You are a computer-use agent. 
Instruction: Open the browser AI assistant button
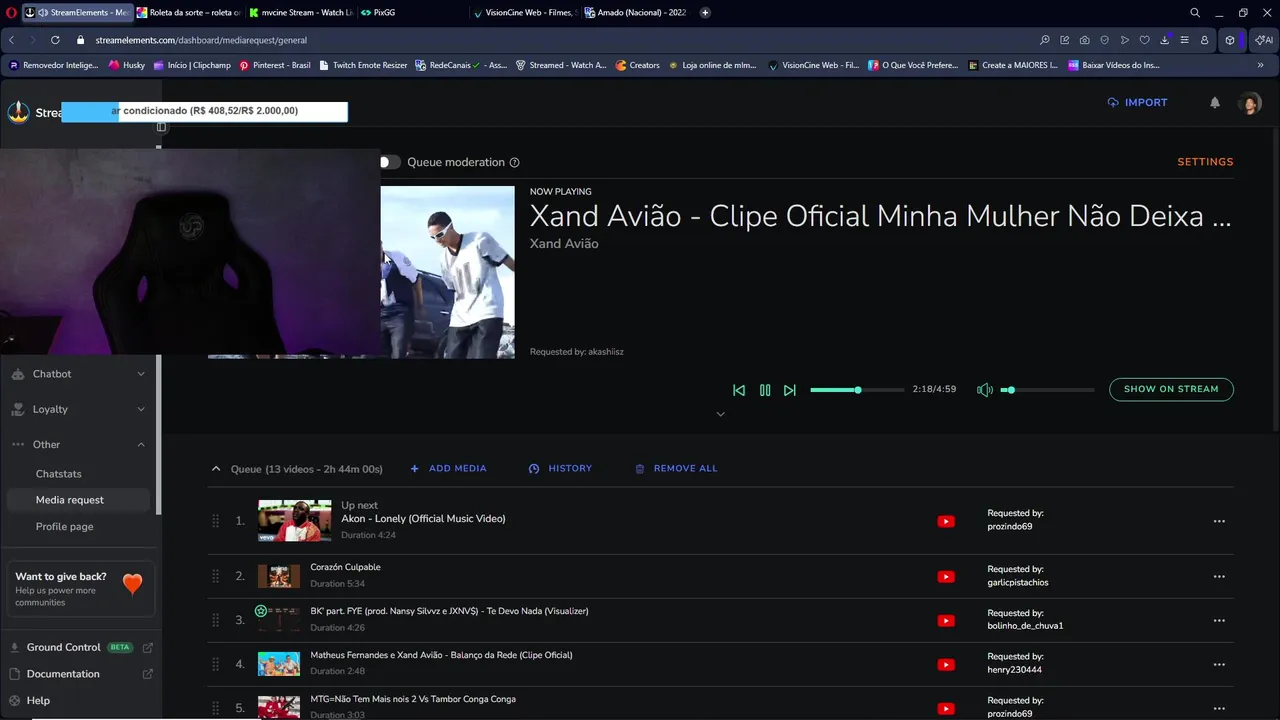pos(1264,40)
